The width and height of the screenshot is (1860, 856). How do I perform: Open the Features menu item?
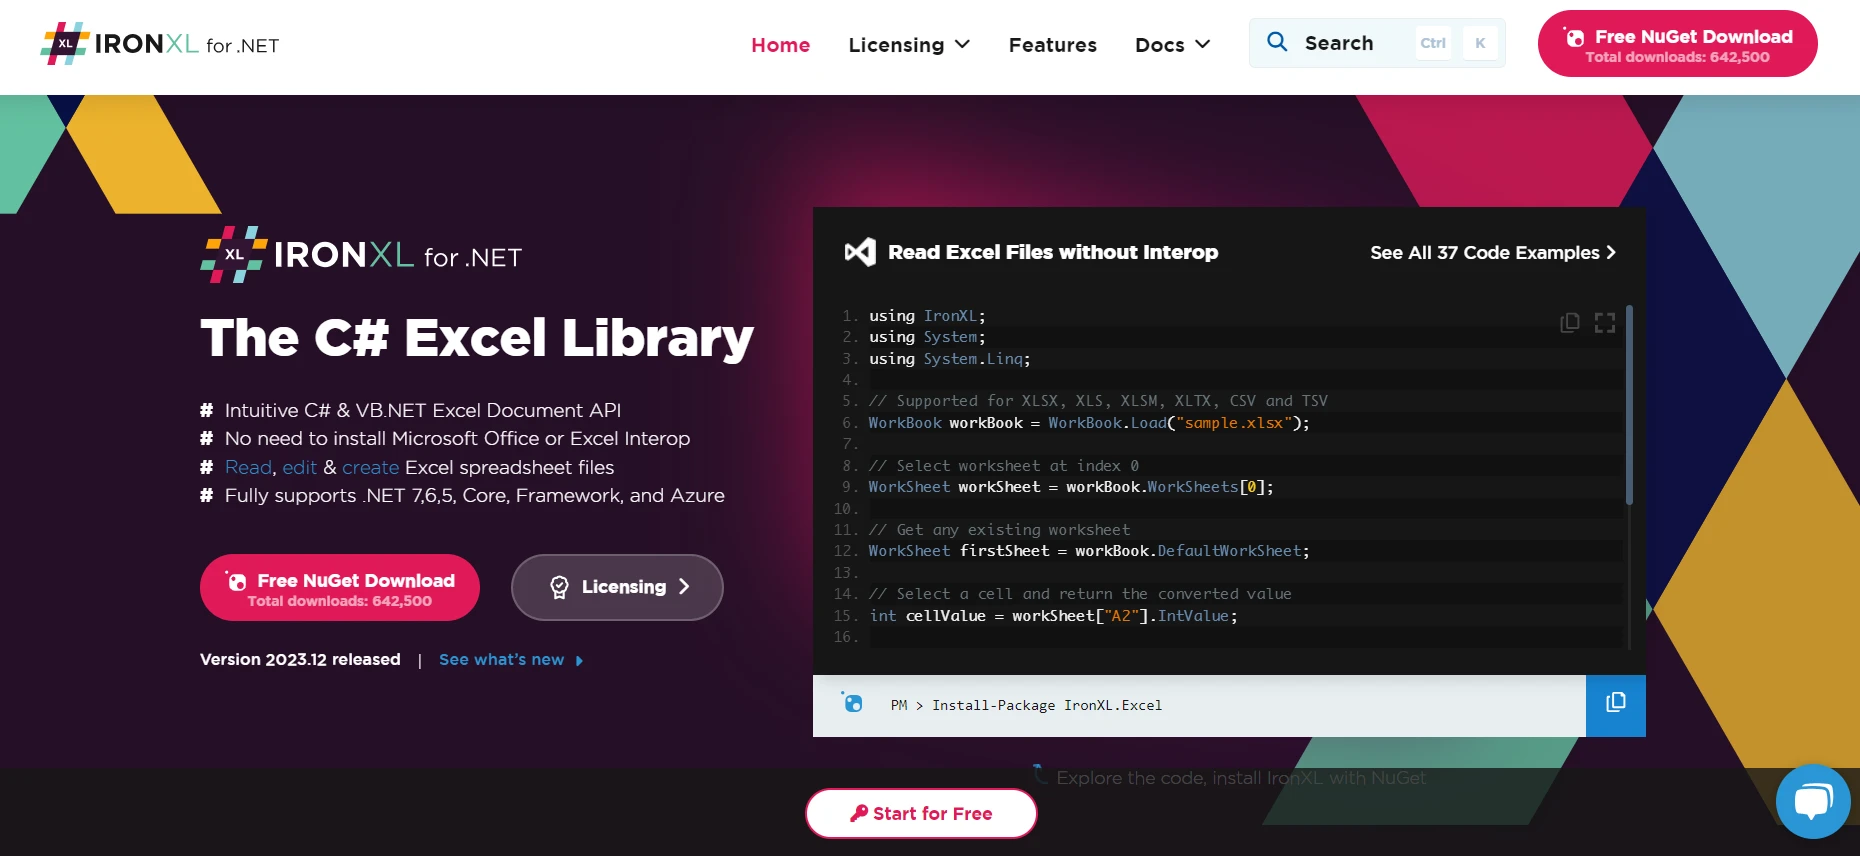(x=1052, y=45)
